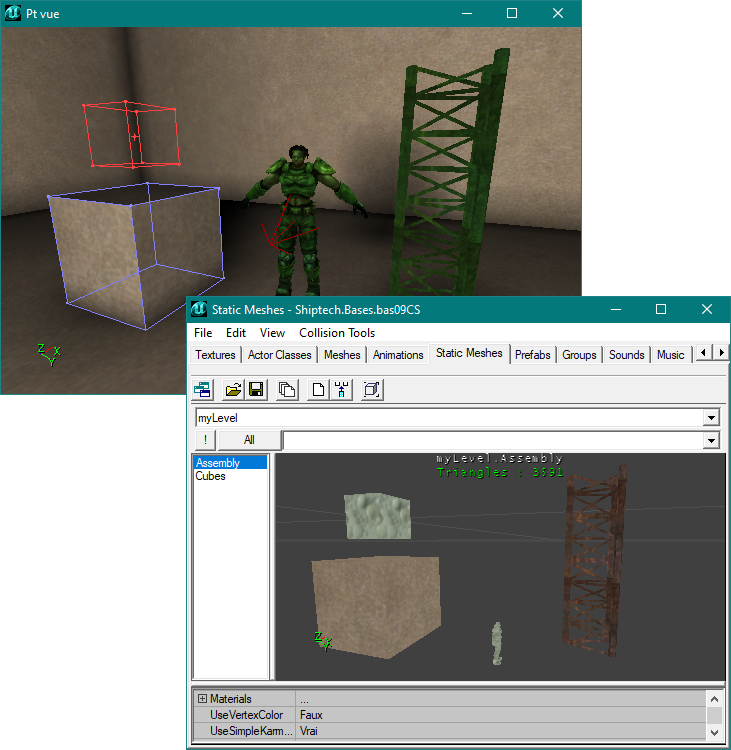The image size is (731, 750).
Task: Click the 3D box bounds toolbar icon
Action: (x=372, y=390)
